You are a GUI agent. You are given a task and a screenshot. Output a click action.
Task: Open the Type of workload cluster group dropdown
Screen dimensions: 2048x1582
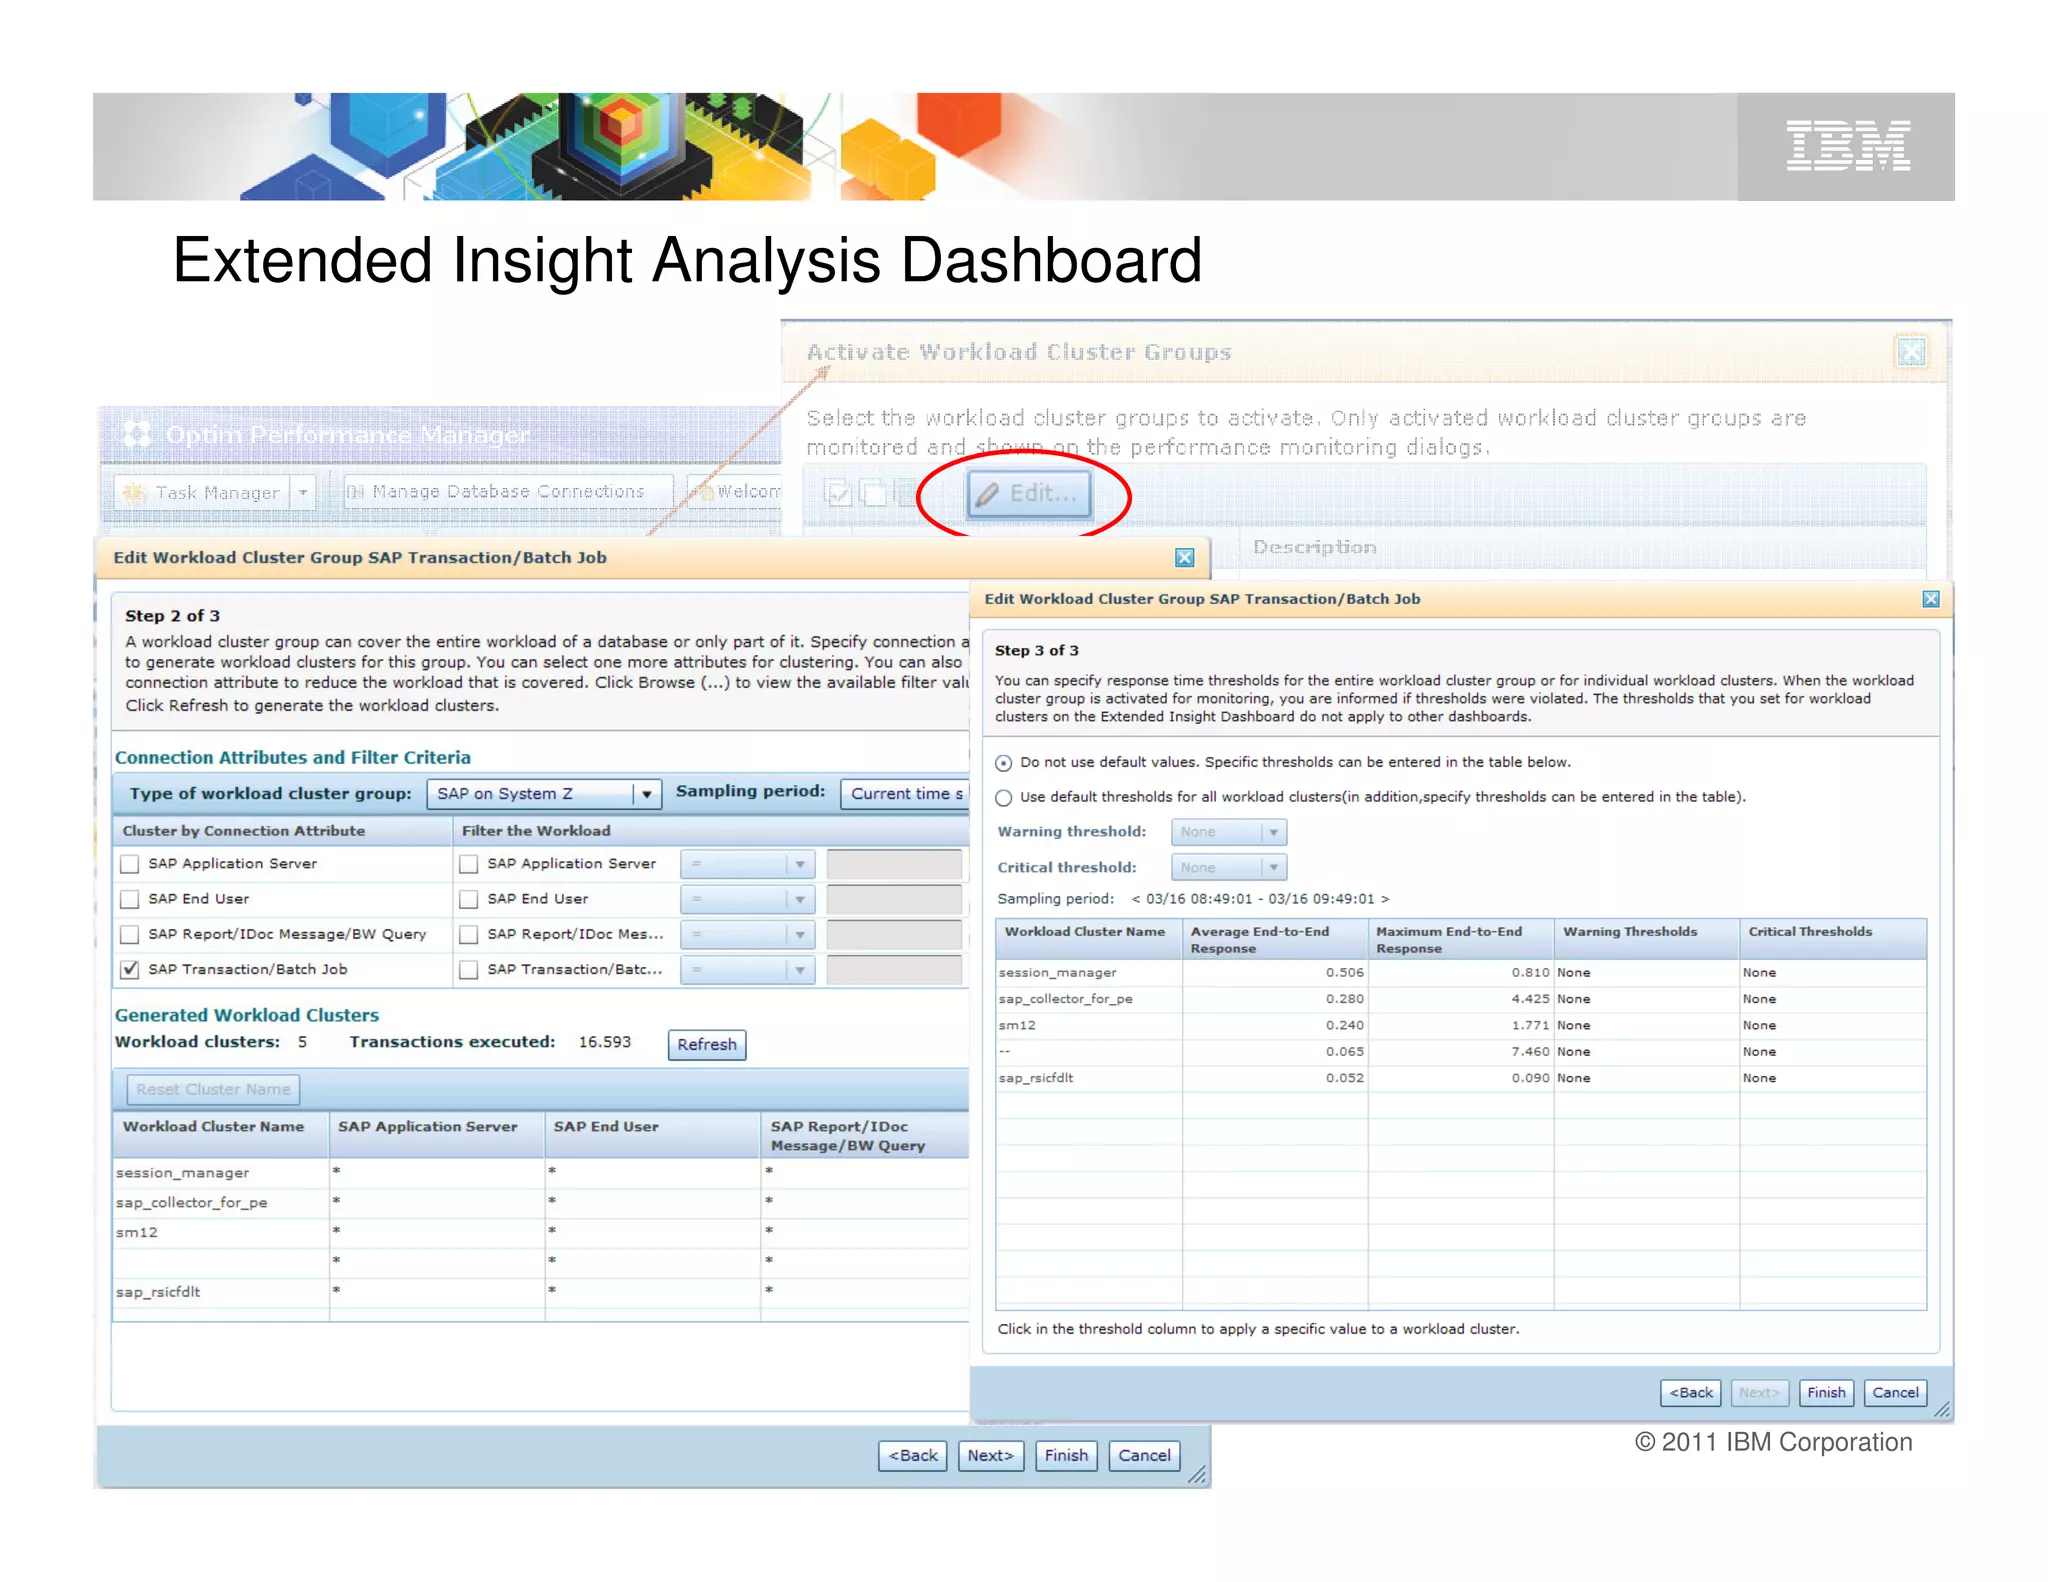(x=544, y=794)
